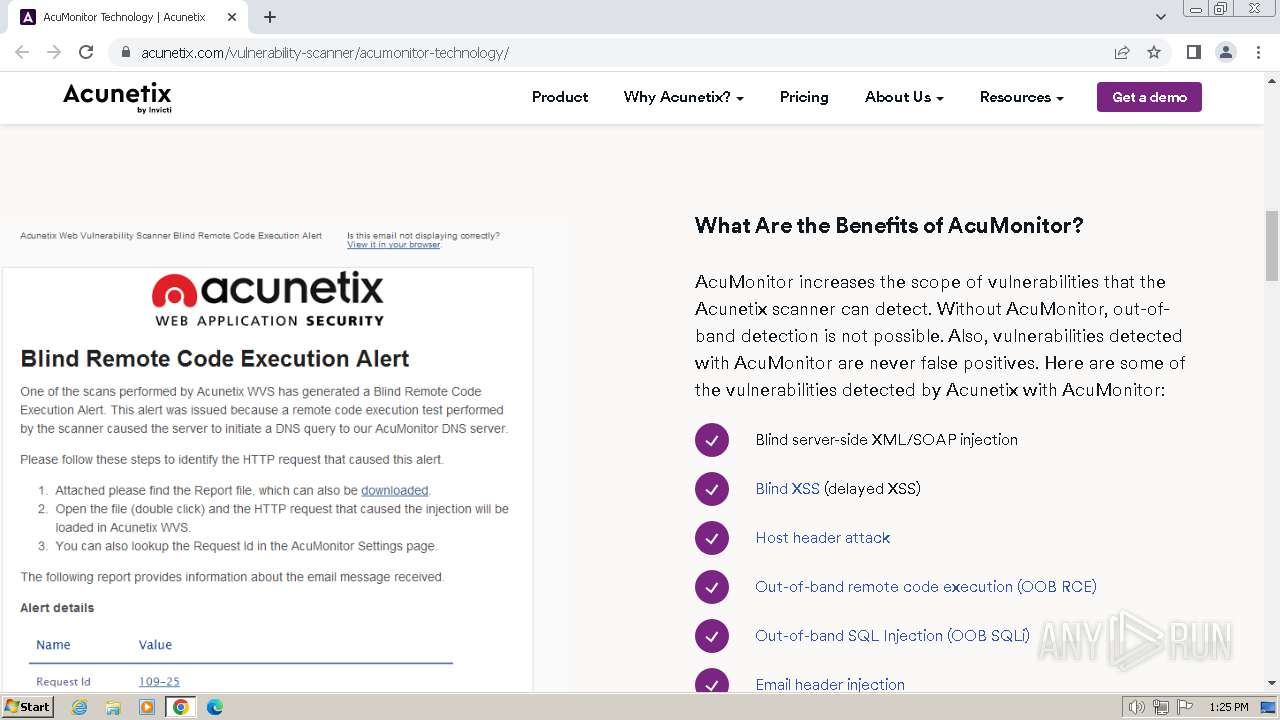Open the media player taskbar icon

point(147,707)
